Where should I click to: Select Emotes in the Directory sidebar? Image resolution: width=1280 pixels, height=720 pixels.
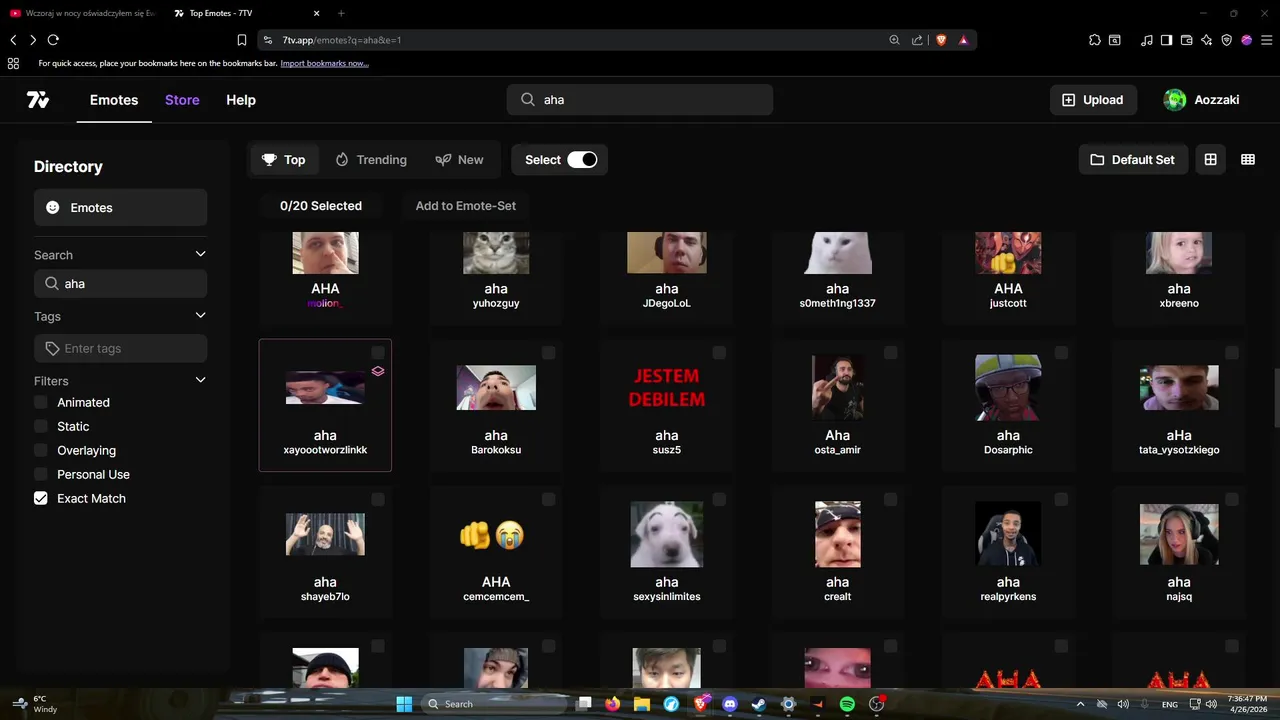[x=120, y=207]
